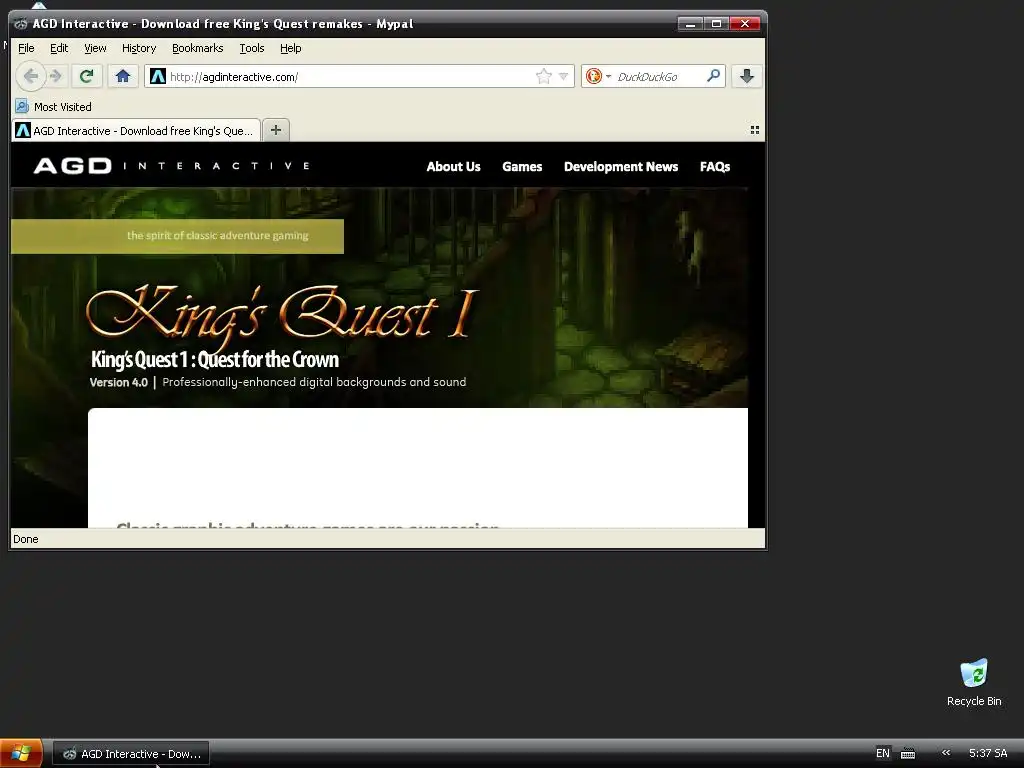Expand hidden tray icons with the chevron
This screenshot has height=768, width=1024.
point(946,753)
